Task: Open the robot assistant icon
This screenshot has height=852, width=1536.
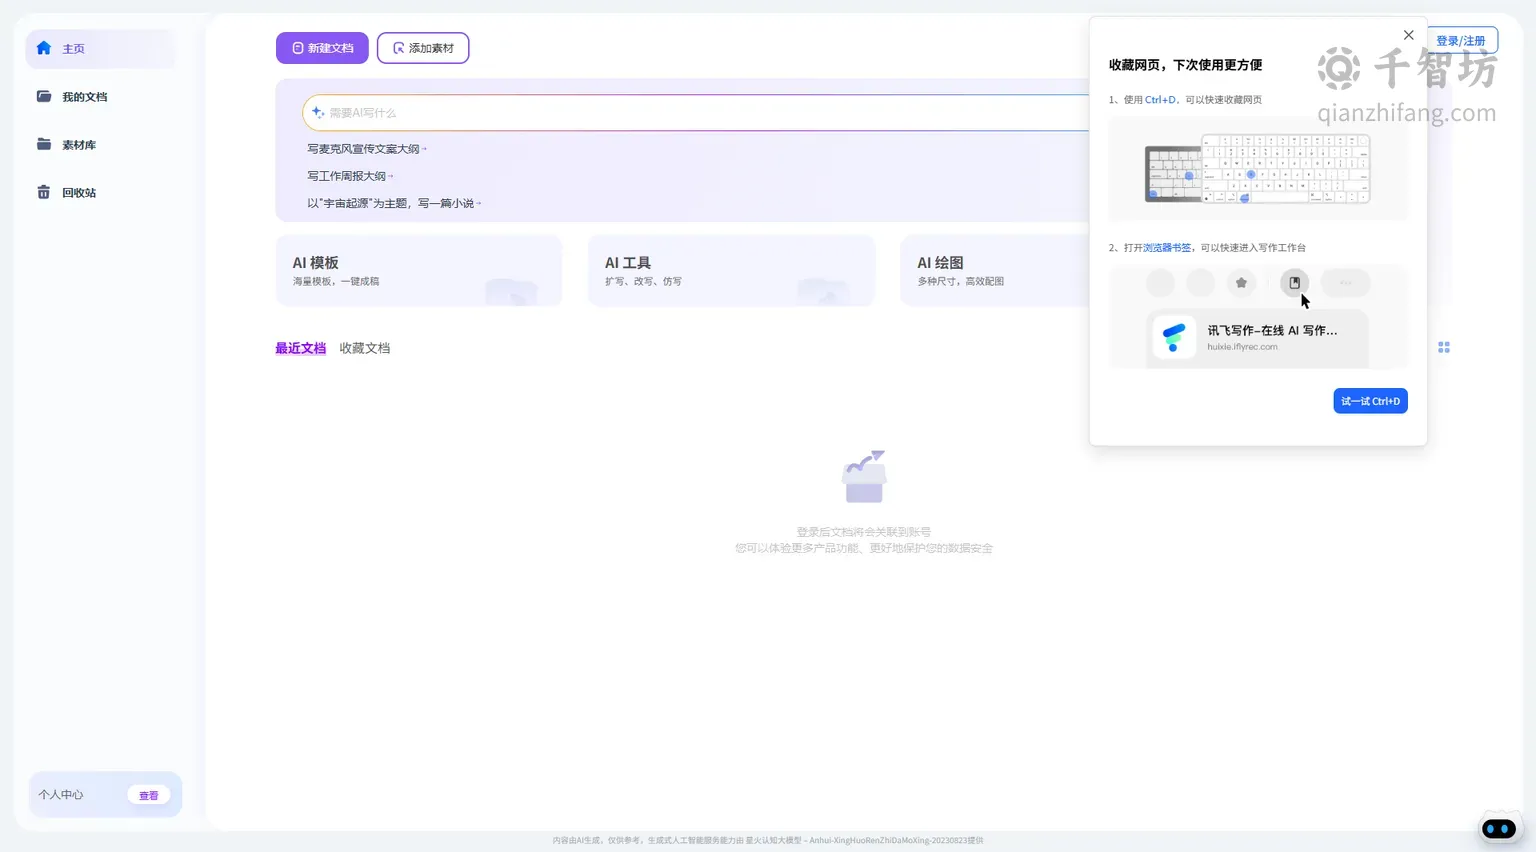Action: click(1499, 828)
